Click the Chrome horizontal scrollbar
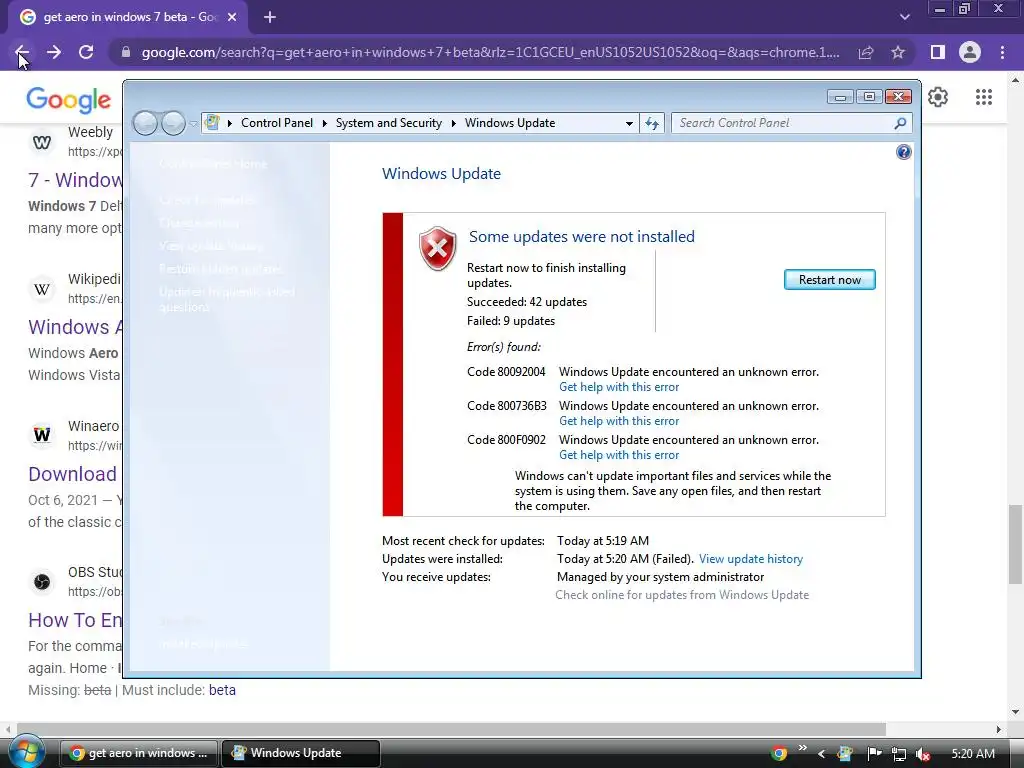 (451, 729)
